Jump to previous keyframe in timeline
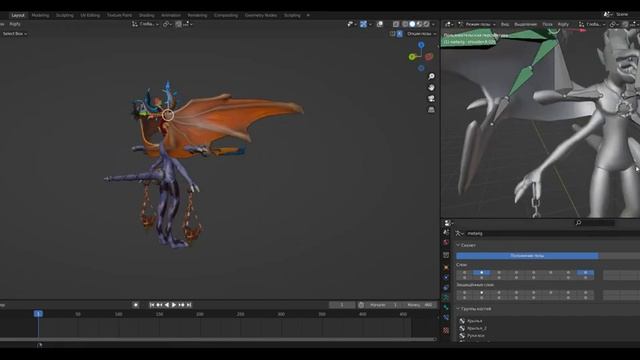Screen dimensions: 640x360 click(x=159, y=305)
